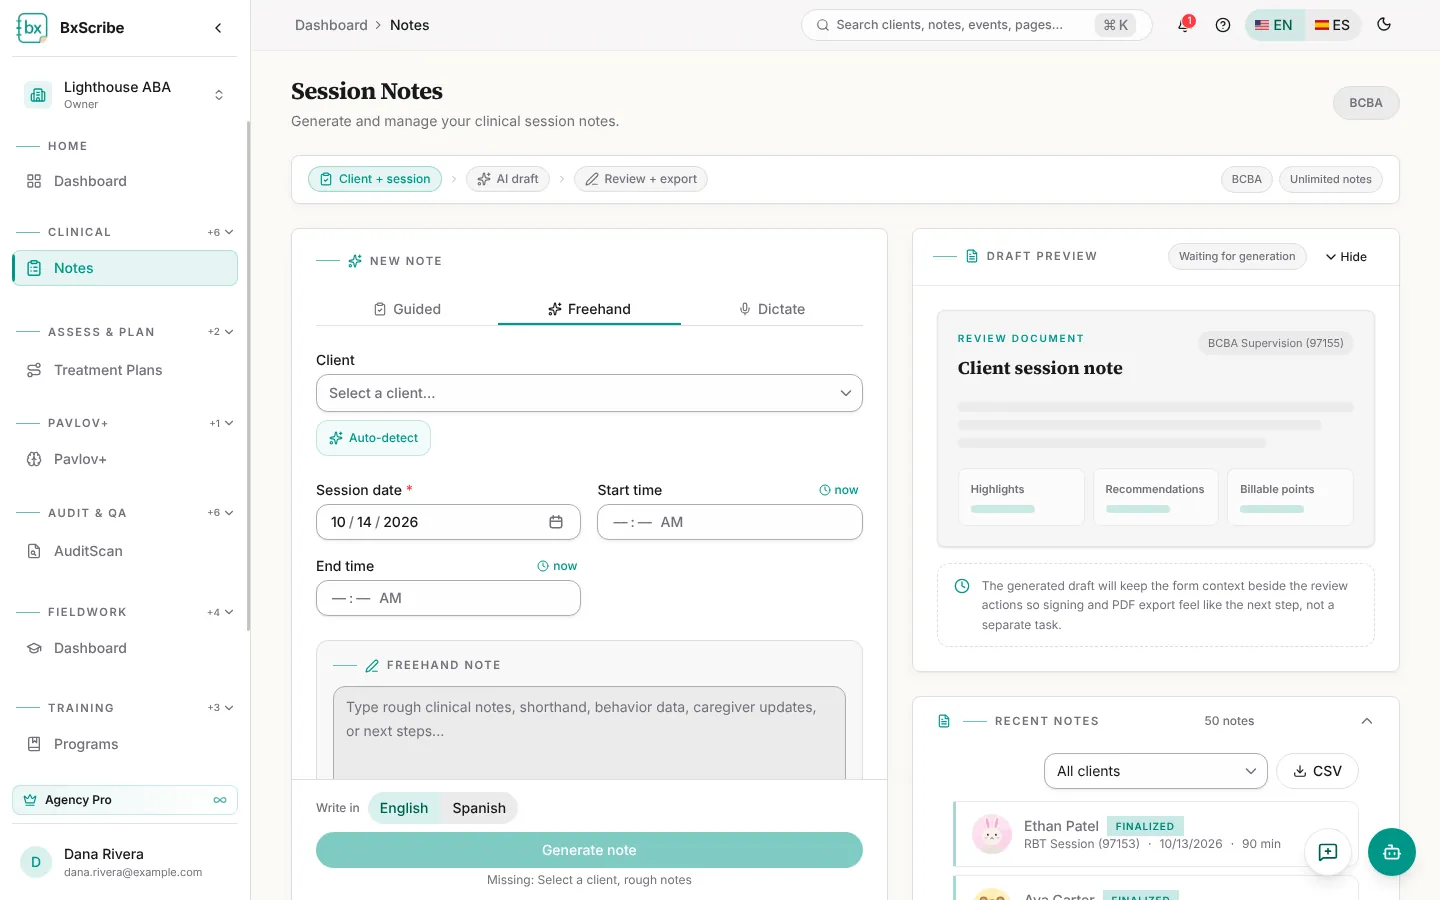This screenshot has height=900, width=1440.
Task: Export recent notes as CSV
Action: click(x=1318, y=771)
